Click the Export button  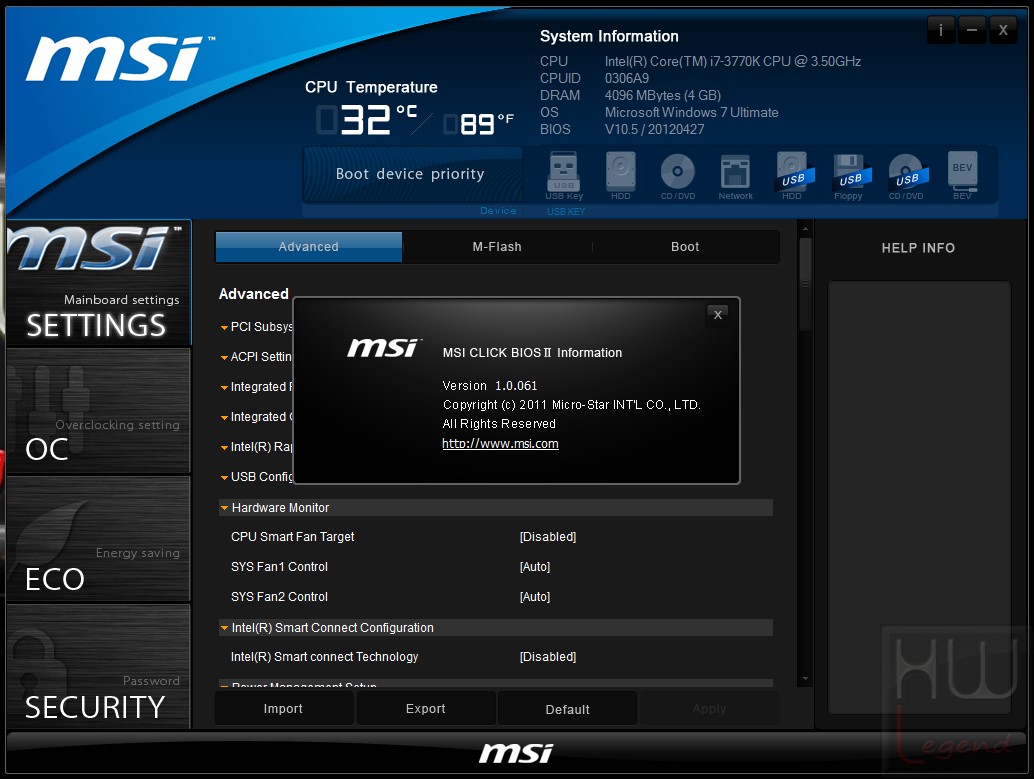point(426,708)
